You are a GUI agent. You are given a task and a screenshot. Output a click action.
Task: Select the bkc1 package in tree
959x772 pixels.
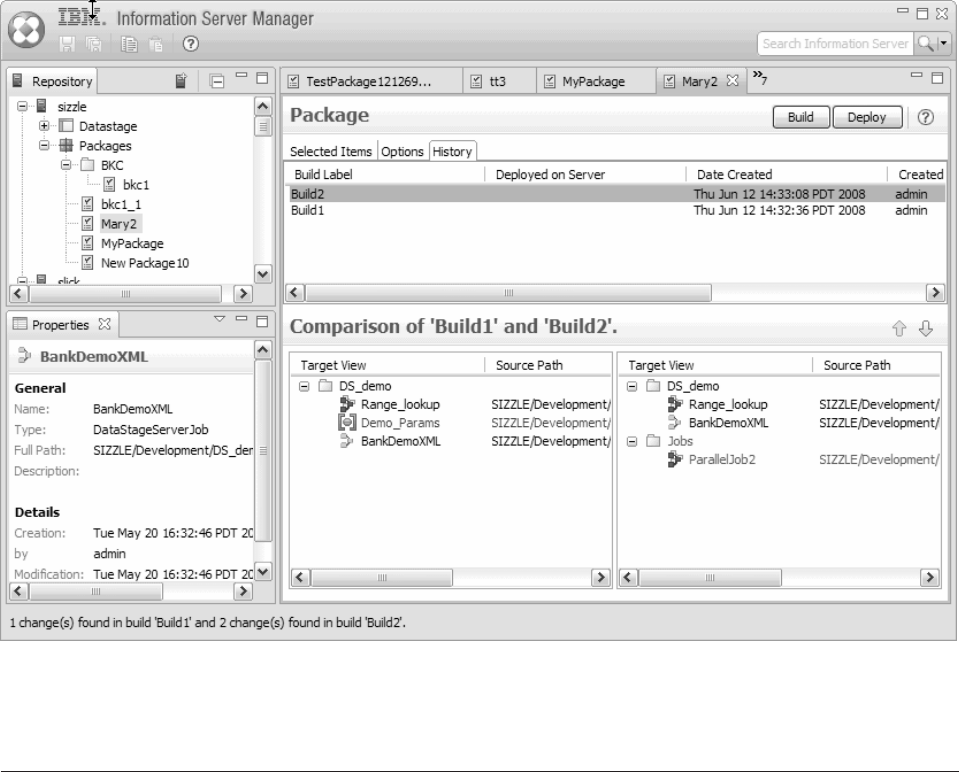(136, 185)
